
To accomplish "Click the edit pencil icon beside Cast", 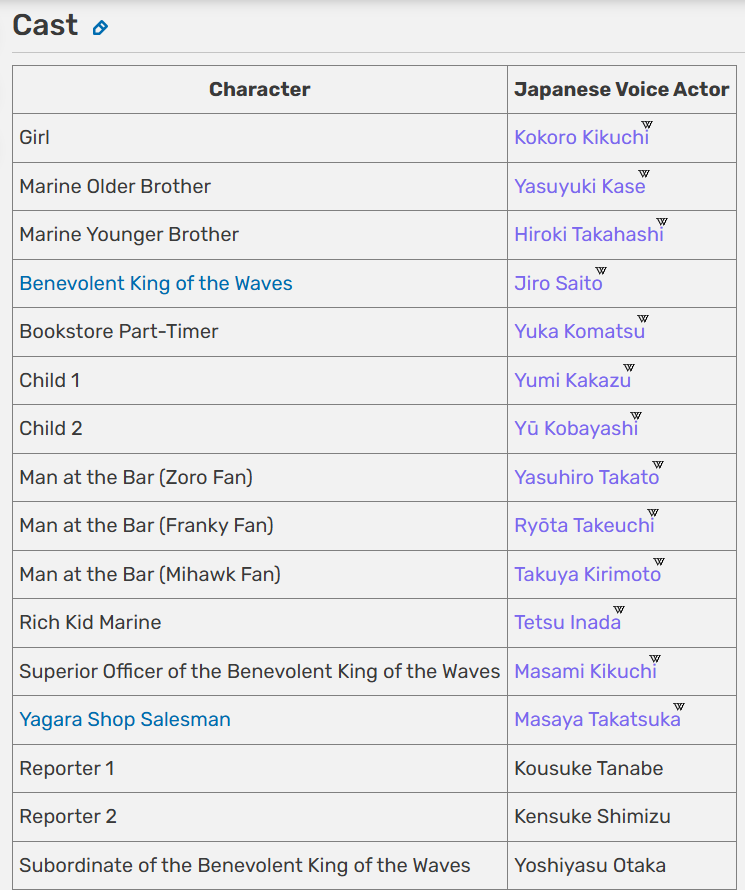I will (100, 27).
